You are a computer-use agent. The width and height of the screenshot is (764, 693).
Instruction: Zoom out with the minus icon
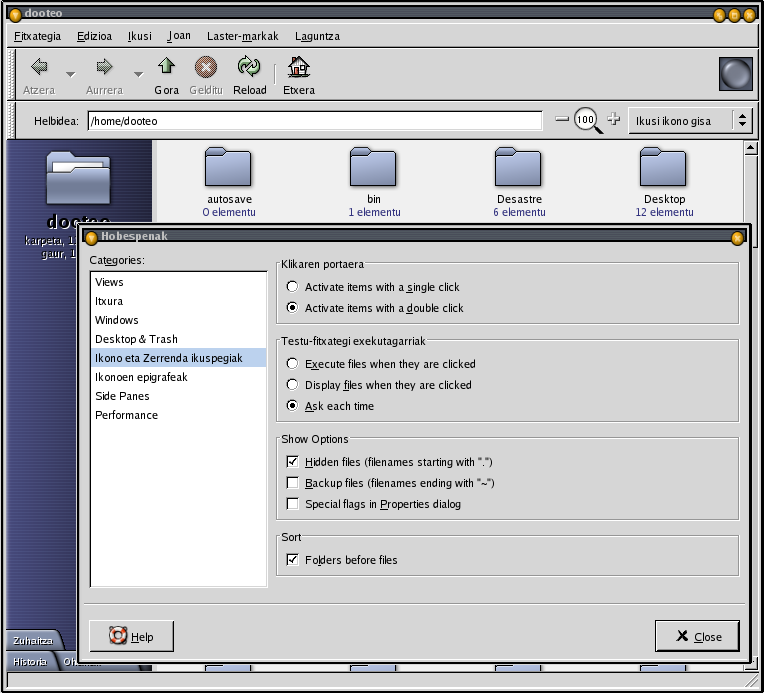click(x=562, y=120)
